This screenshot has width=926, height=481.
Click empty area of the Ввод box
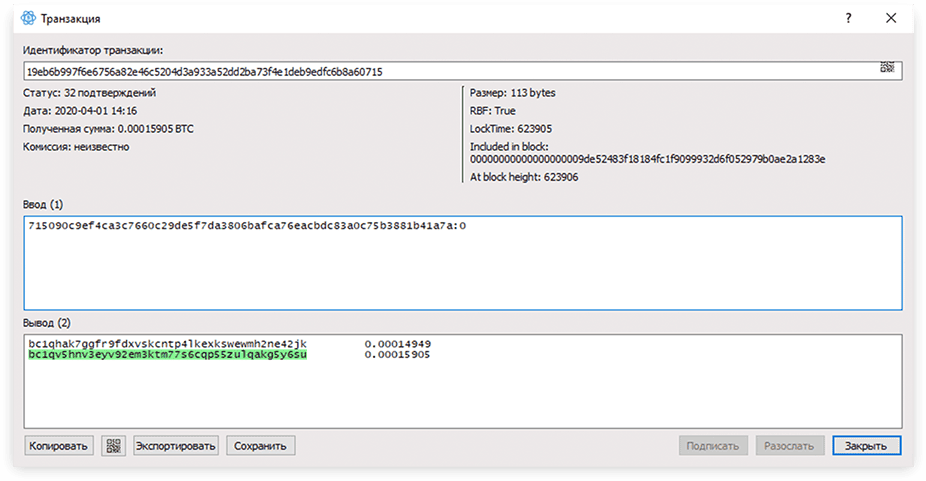tap(463, 272)
